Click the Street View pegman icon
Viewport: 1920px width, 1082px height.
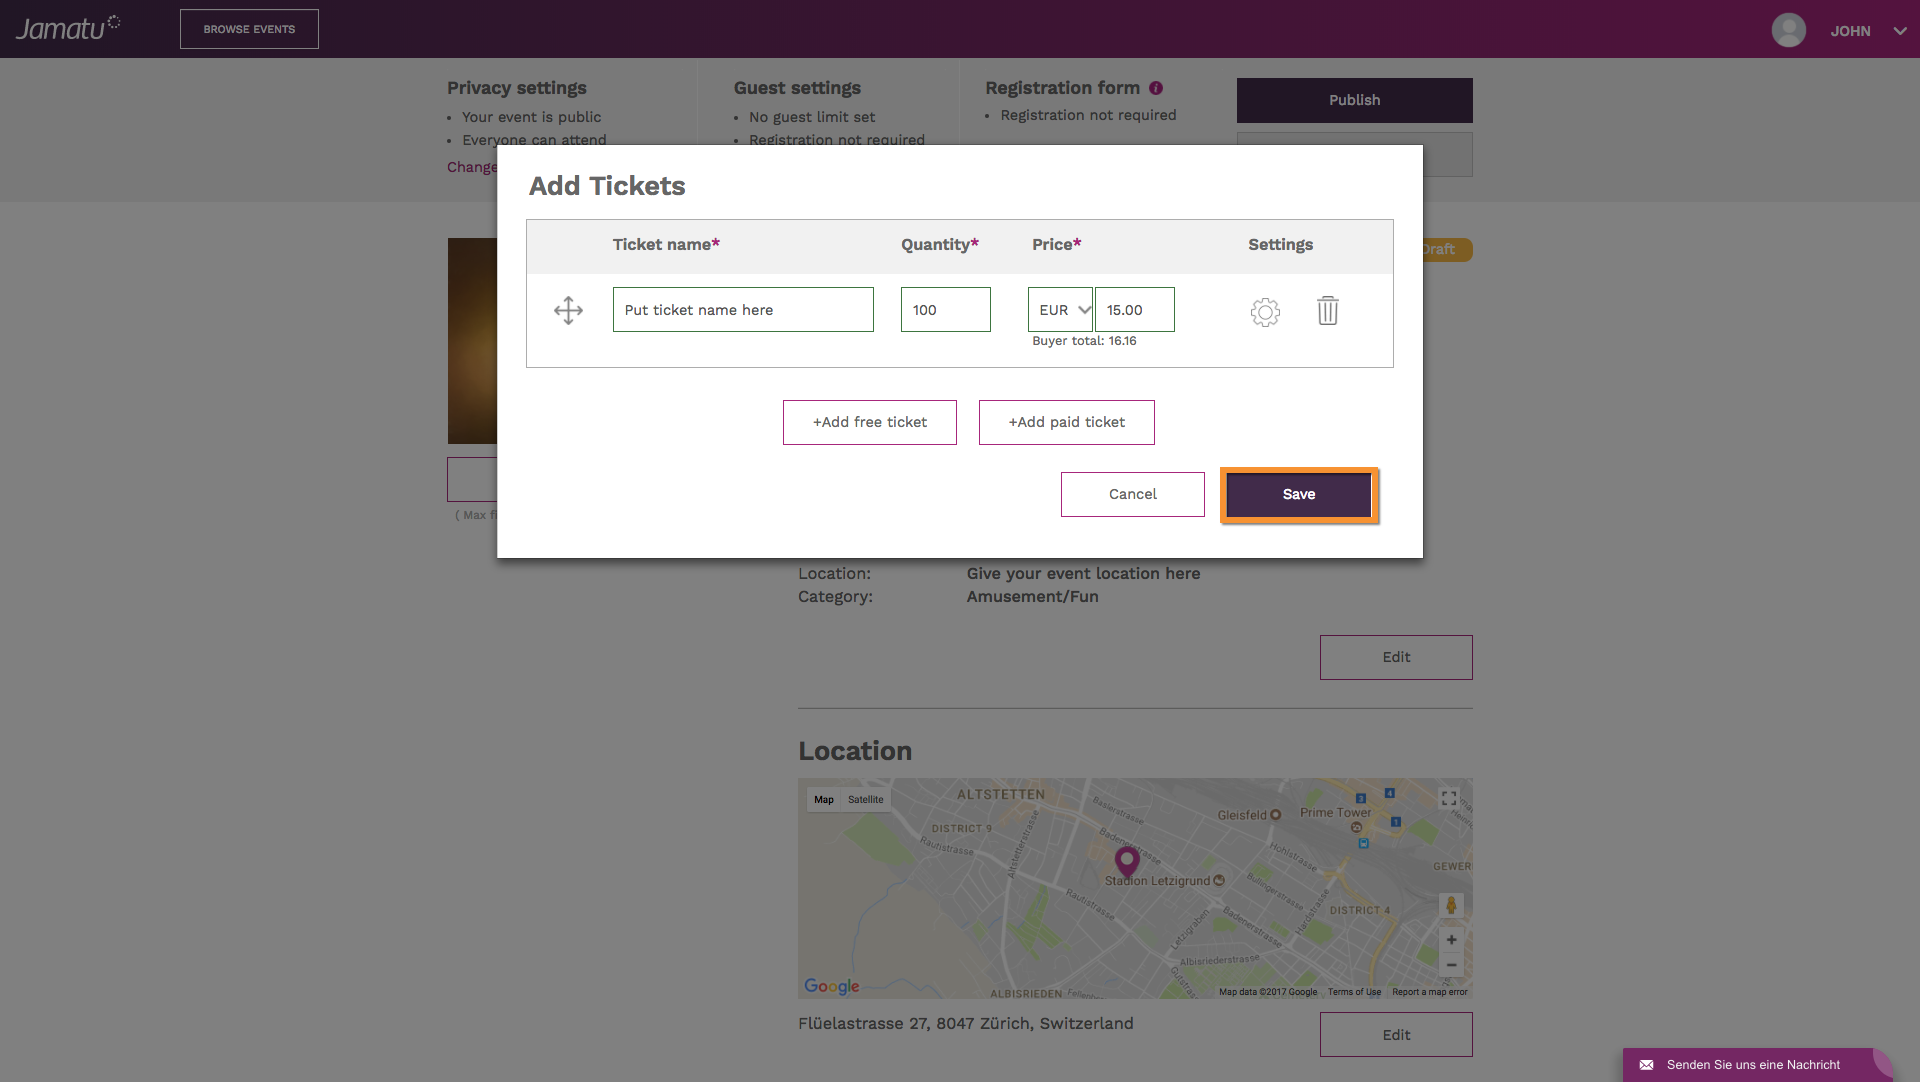[x=1451, y=906]
